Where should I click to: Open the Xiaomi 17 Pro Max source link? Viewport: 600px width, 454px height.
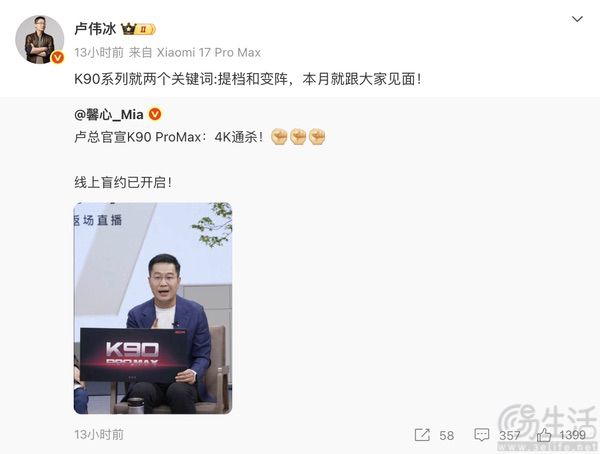(209, 52)
